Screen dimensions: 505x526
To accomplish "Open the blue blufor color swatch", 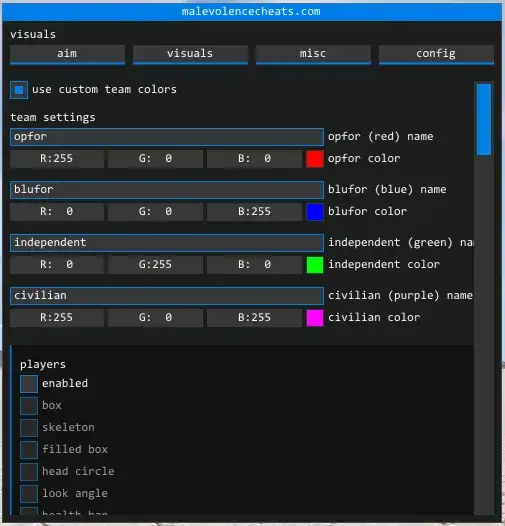I will (x=315, y=212).
